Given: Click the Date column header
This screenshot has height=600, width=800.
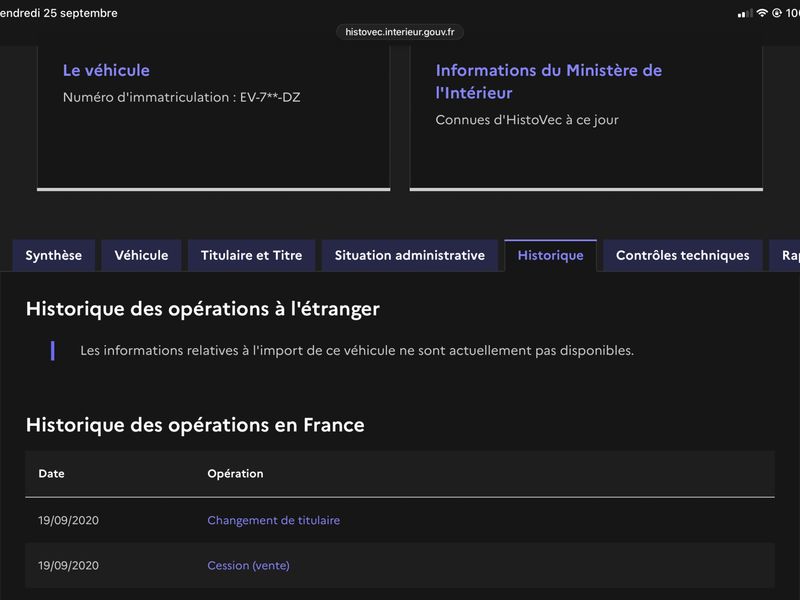Looking at the screenshot, I should (x=52, y=473).
